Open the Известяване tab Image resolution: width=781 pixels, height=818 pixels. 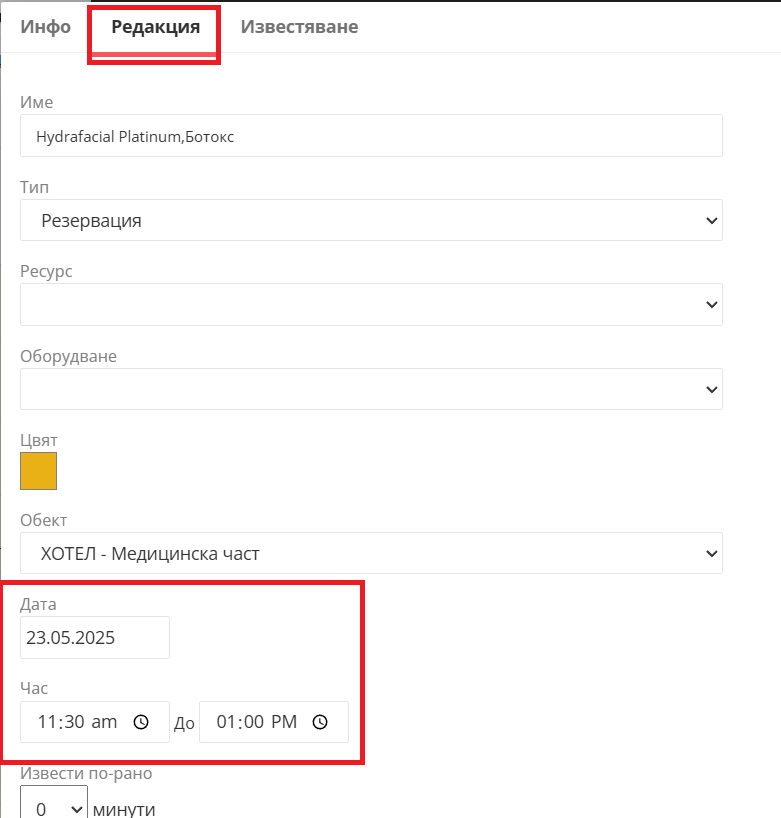pyautogui.click(x=299, y=27)
